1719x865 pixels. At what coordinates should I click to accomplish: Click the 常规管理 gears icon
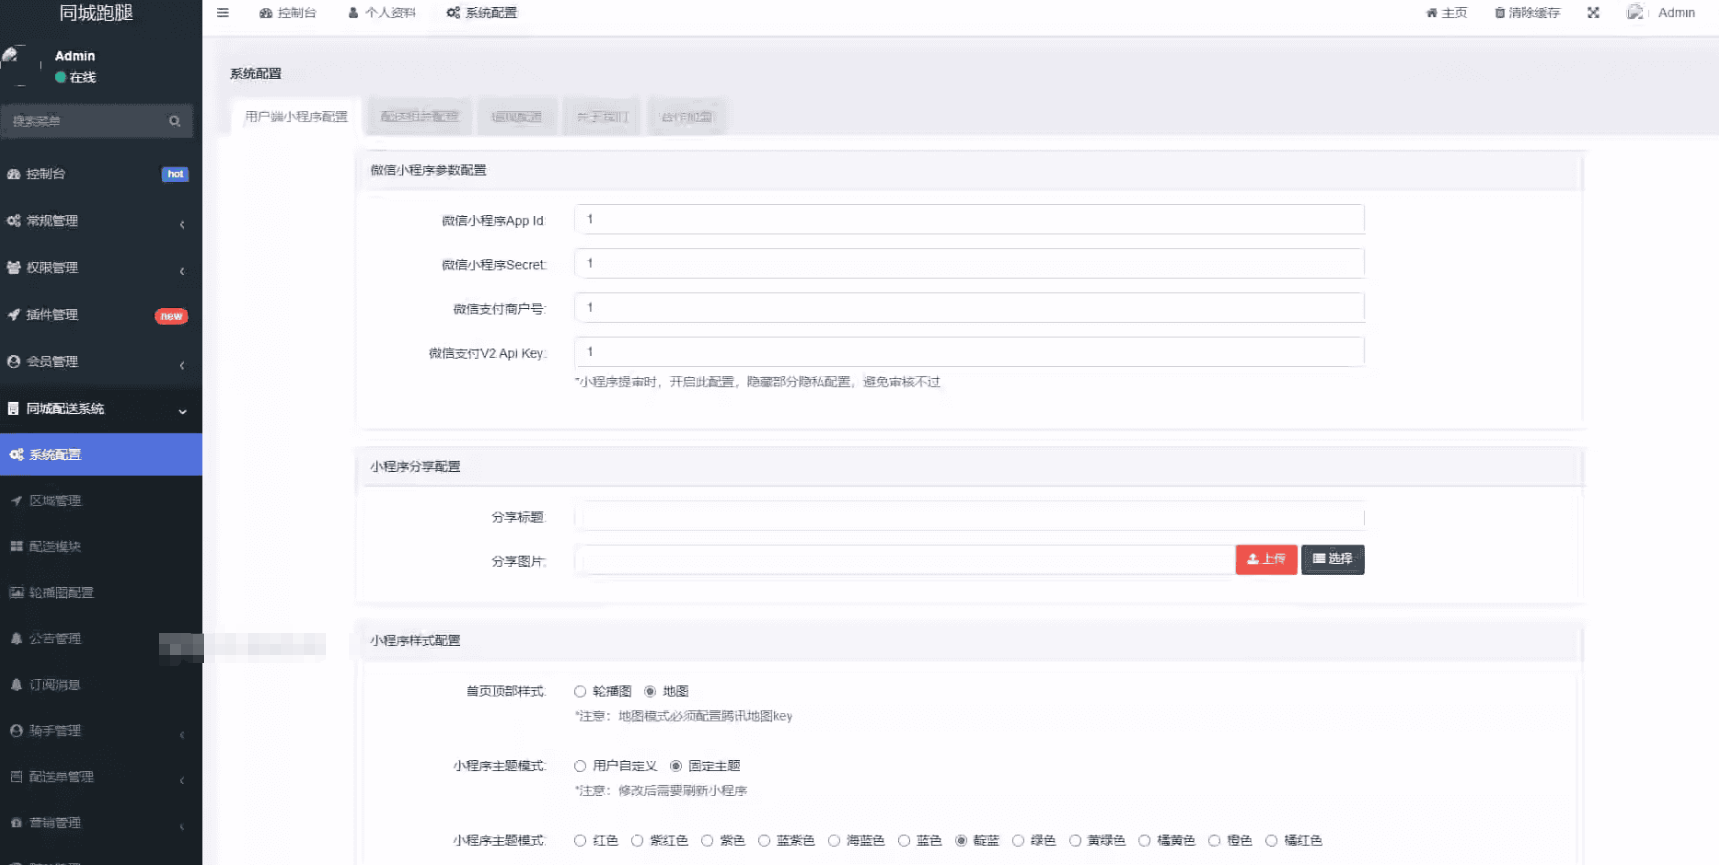point(14,221)
